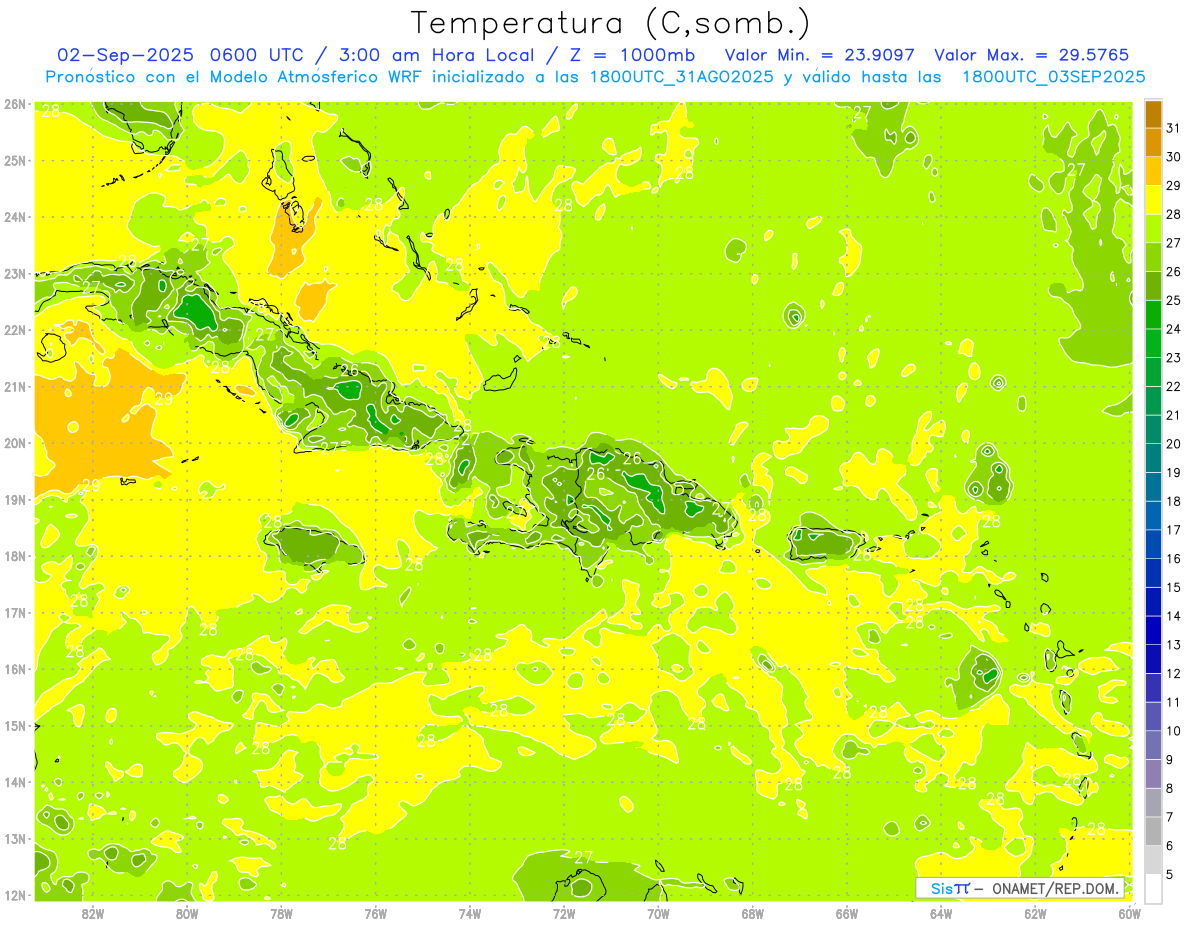This screenshot has height=927, width=1200.
Task: Pick the orange legend band between 29 and 30
Action: (x=1153, y=170)
